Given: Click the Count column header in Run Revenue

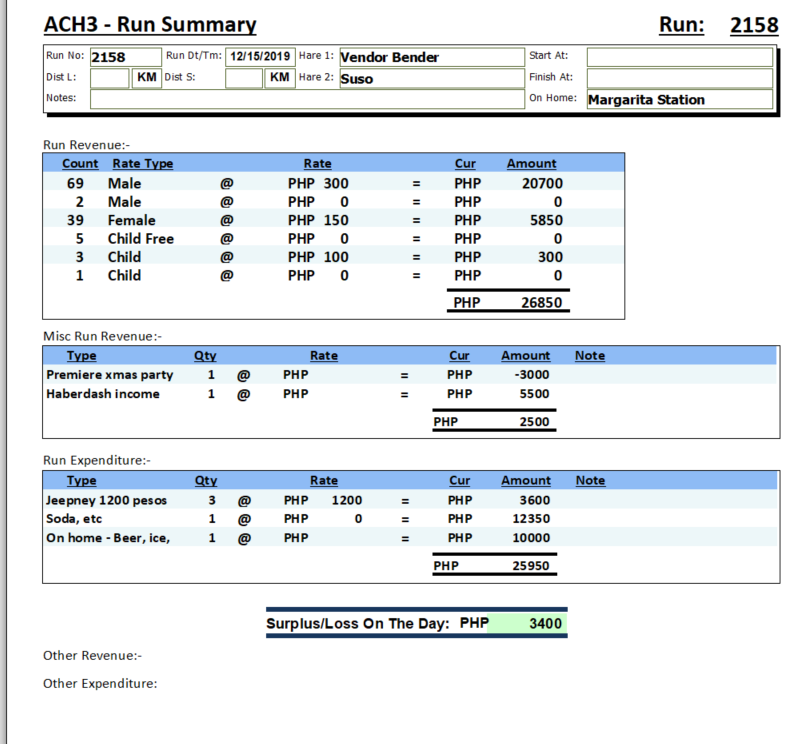Looking at the screenshot, I should (x=80, y=163).
